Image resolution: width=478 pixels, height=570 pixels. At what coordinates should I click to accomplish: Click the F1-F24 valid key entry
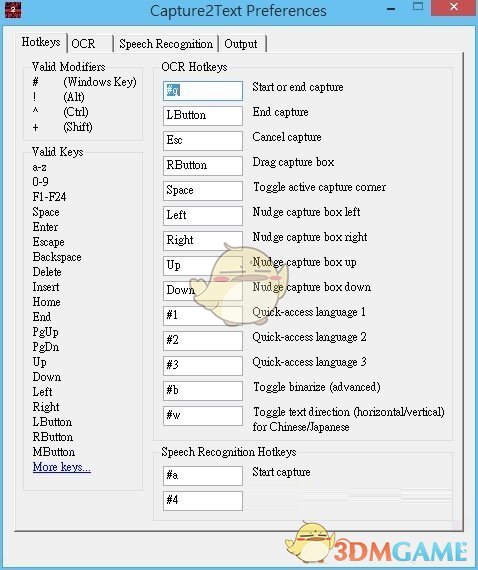coord(49,197)
